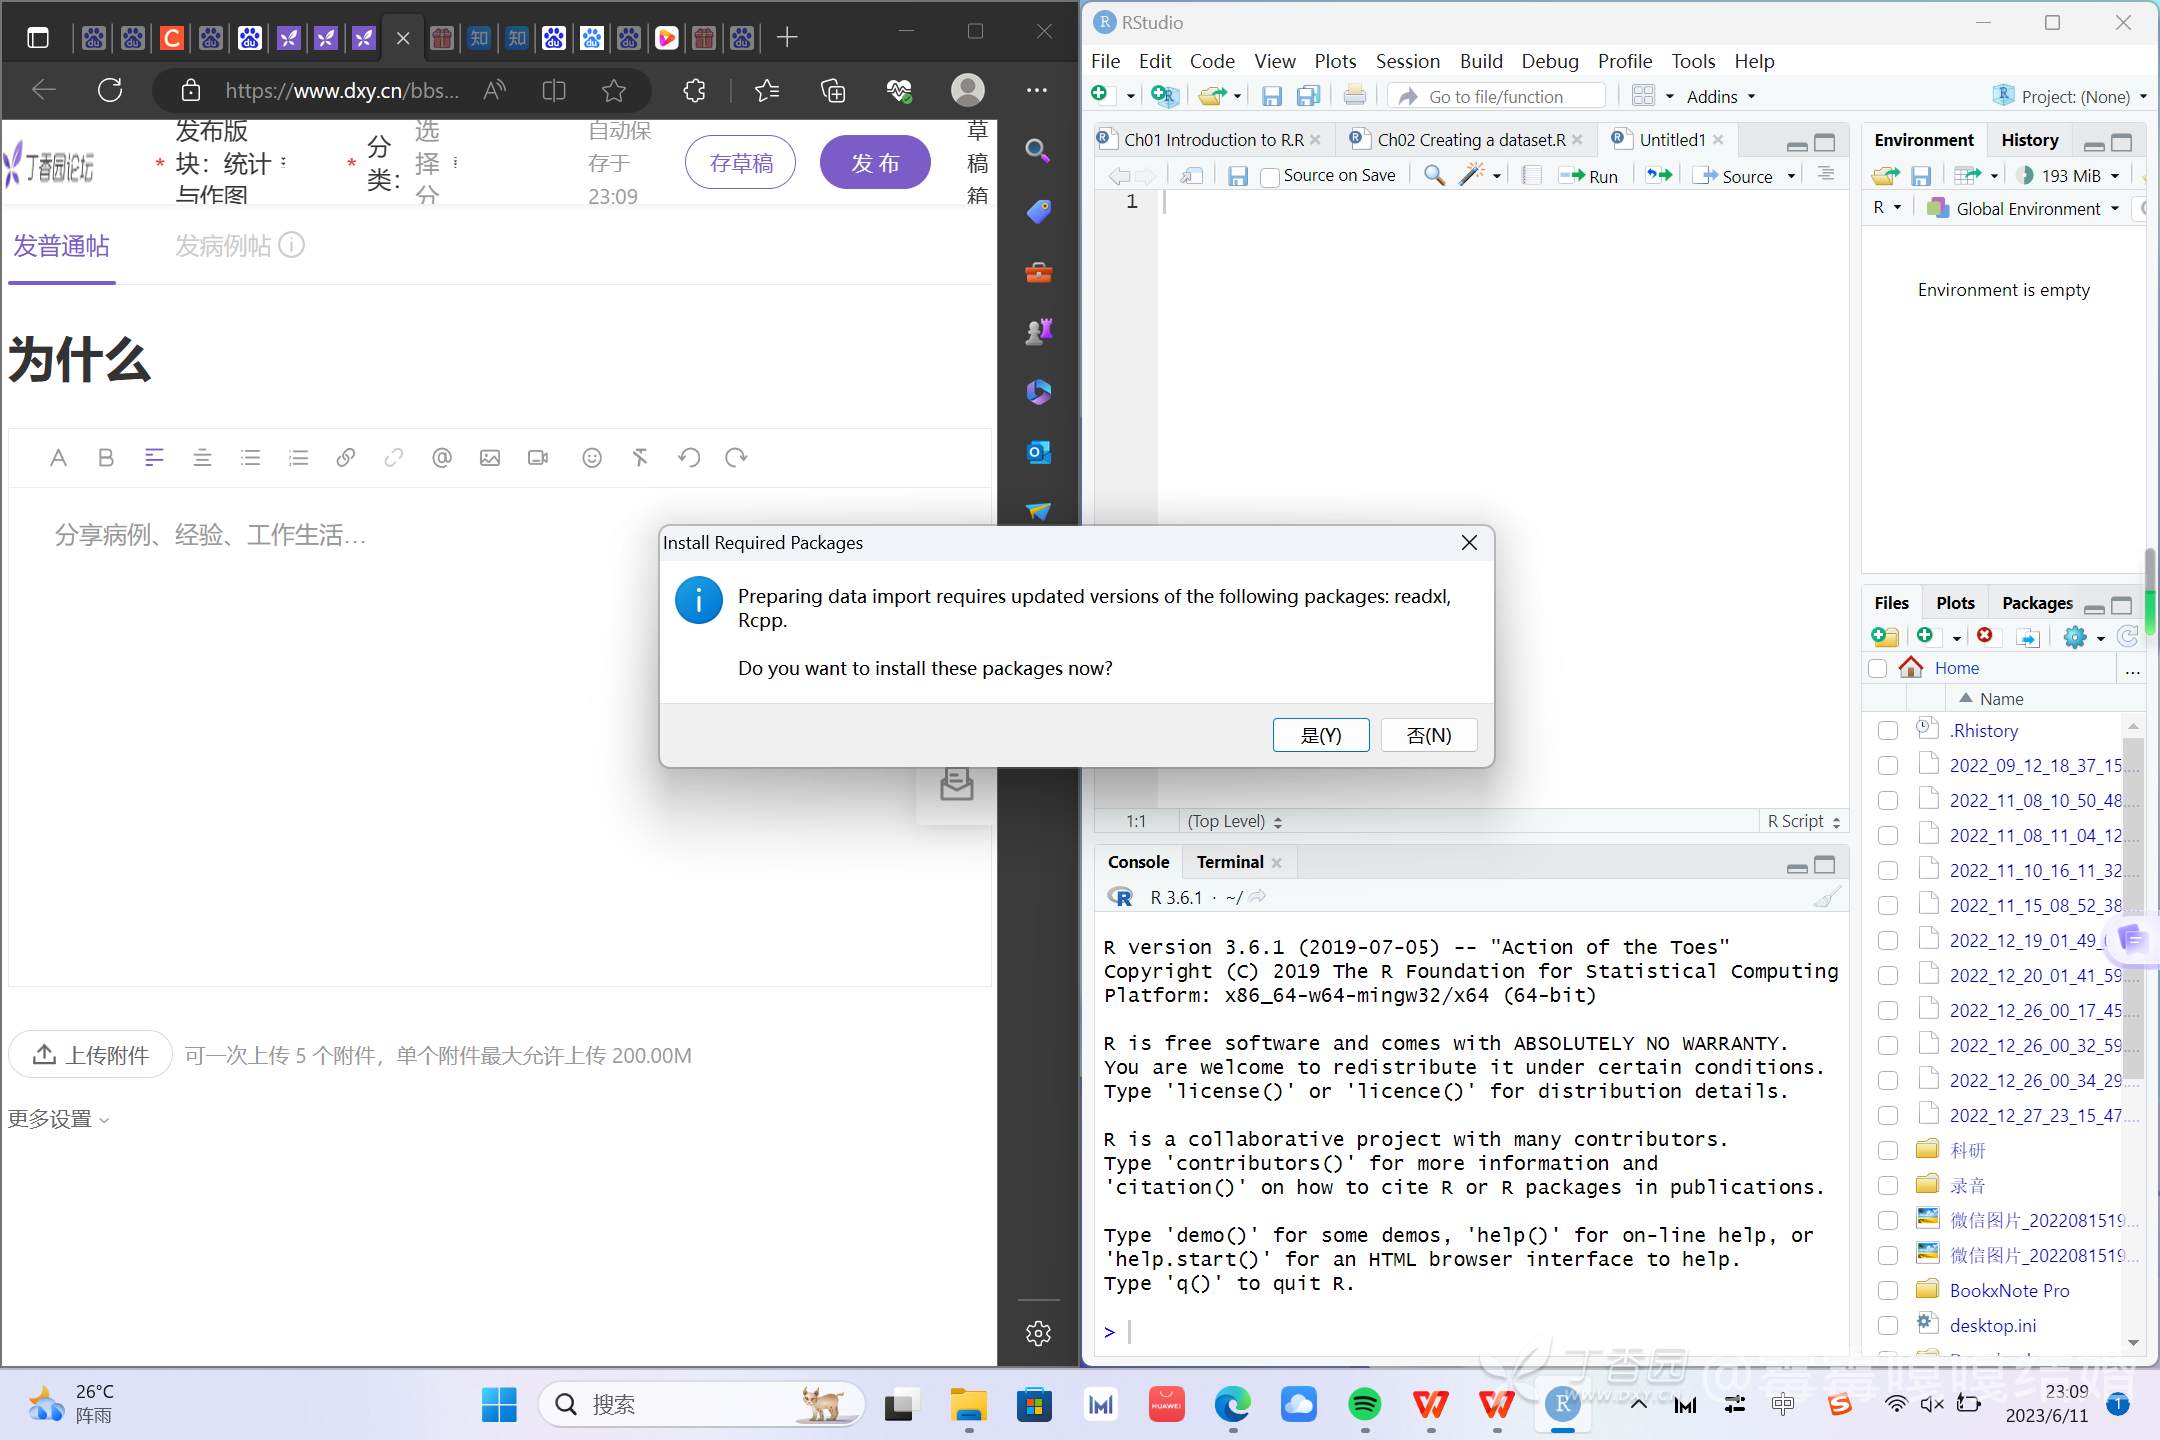The image size is (2160, 1440).
Task: Click the @ mention icon in editor toolbar
Action: coord(442,457)
